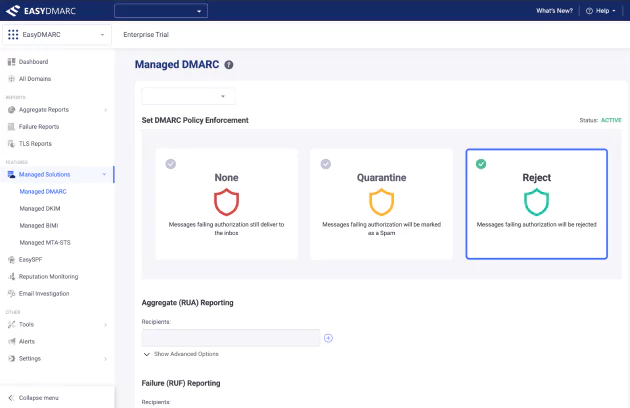Click the Reject card description text
This screenshot has width=630, height=408.
(536, 225)
